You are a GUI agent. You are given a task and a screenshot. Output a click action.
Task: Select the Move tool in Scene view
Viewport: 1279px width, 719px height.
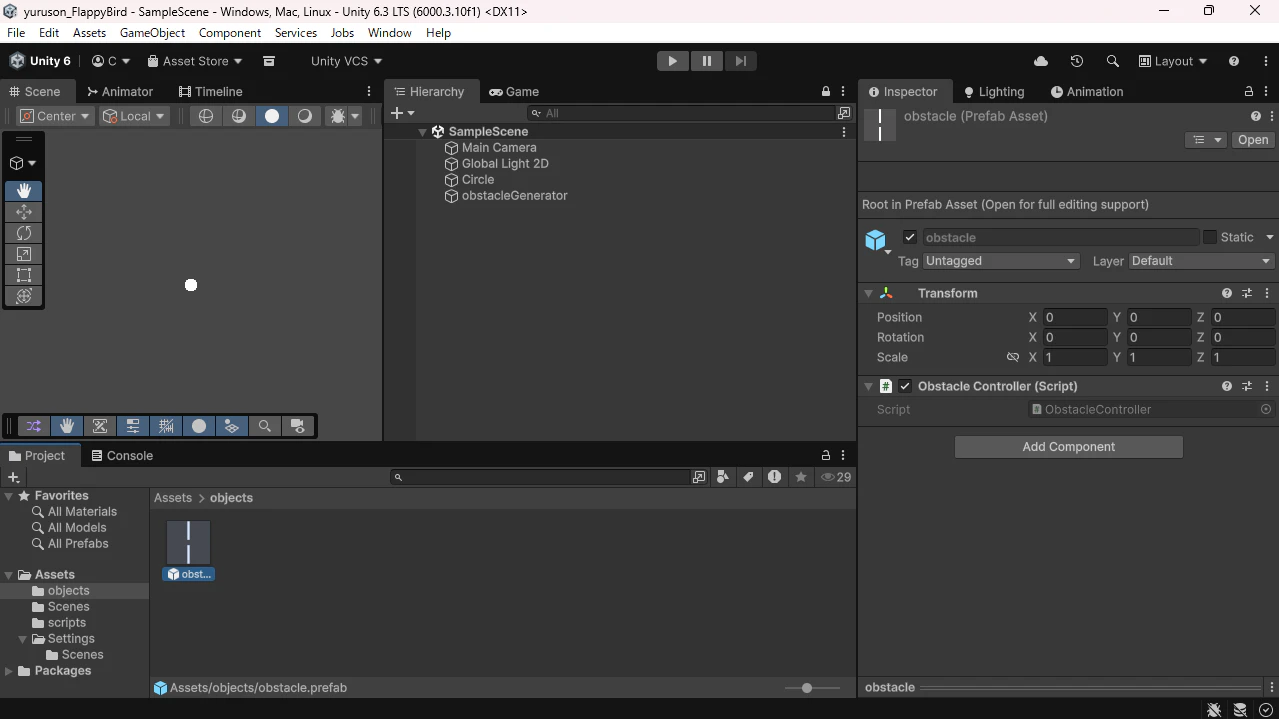tap(24, 212)
